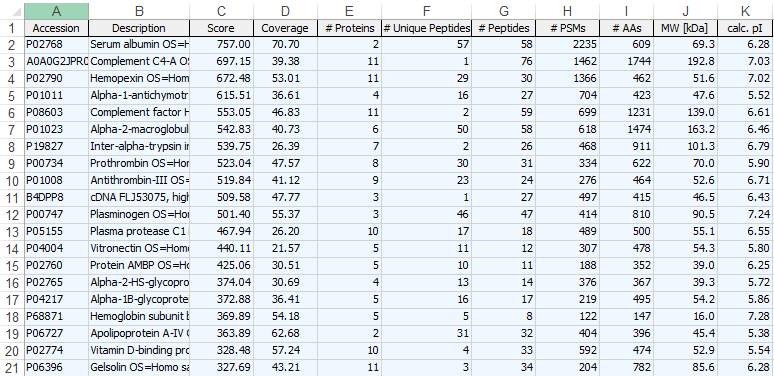This screenshot has height=376, width=774.
Task: Select the Gelsolin description cell
Action: pyautogui.click(x=139, y=368)
